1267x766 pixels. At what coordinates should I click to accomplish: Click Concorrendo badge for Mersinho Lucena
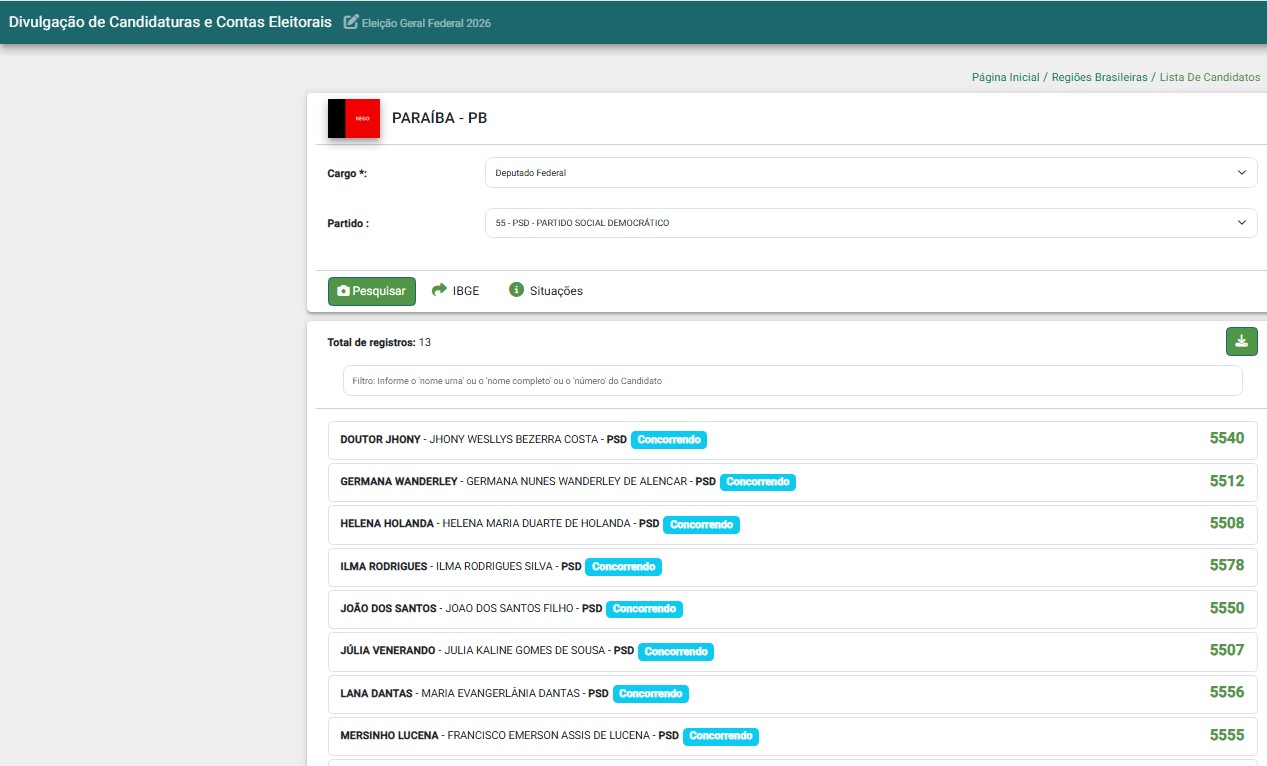tap(721, 735)
